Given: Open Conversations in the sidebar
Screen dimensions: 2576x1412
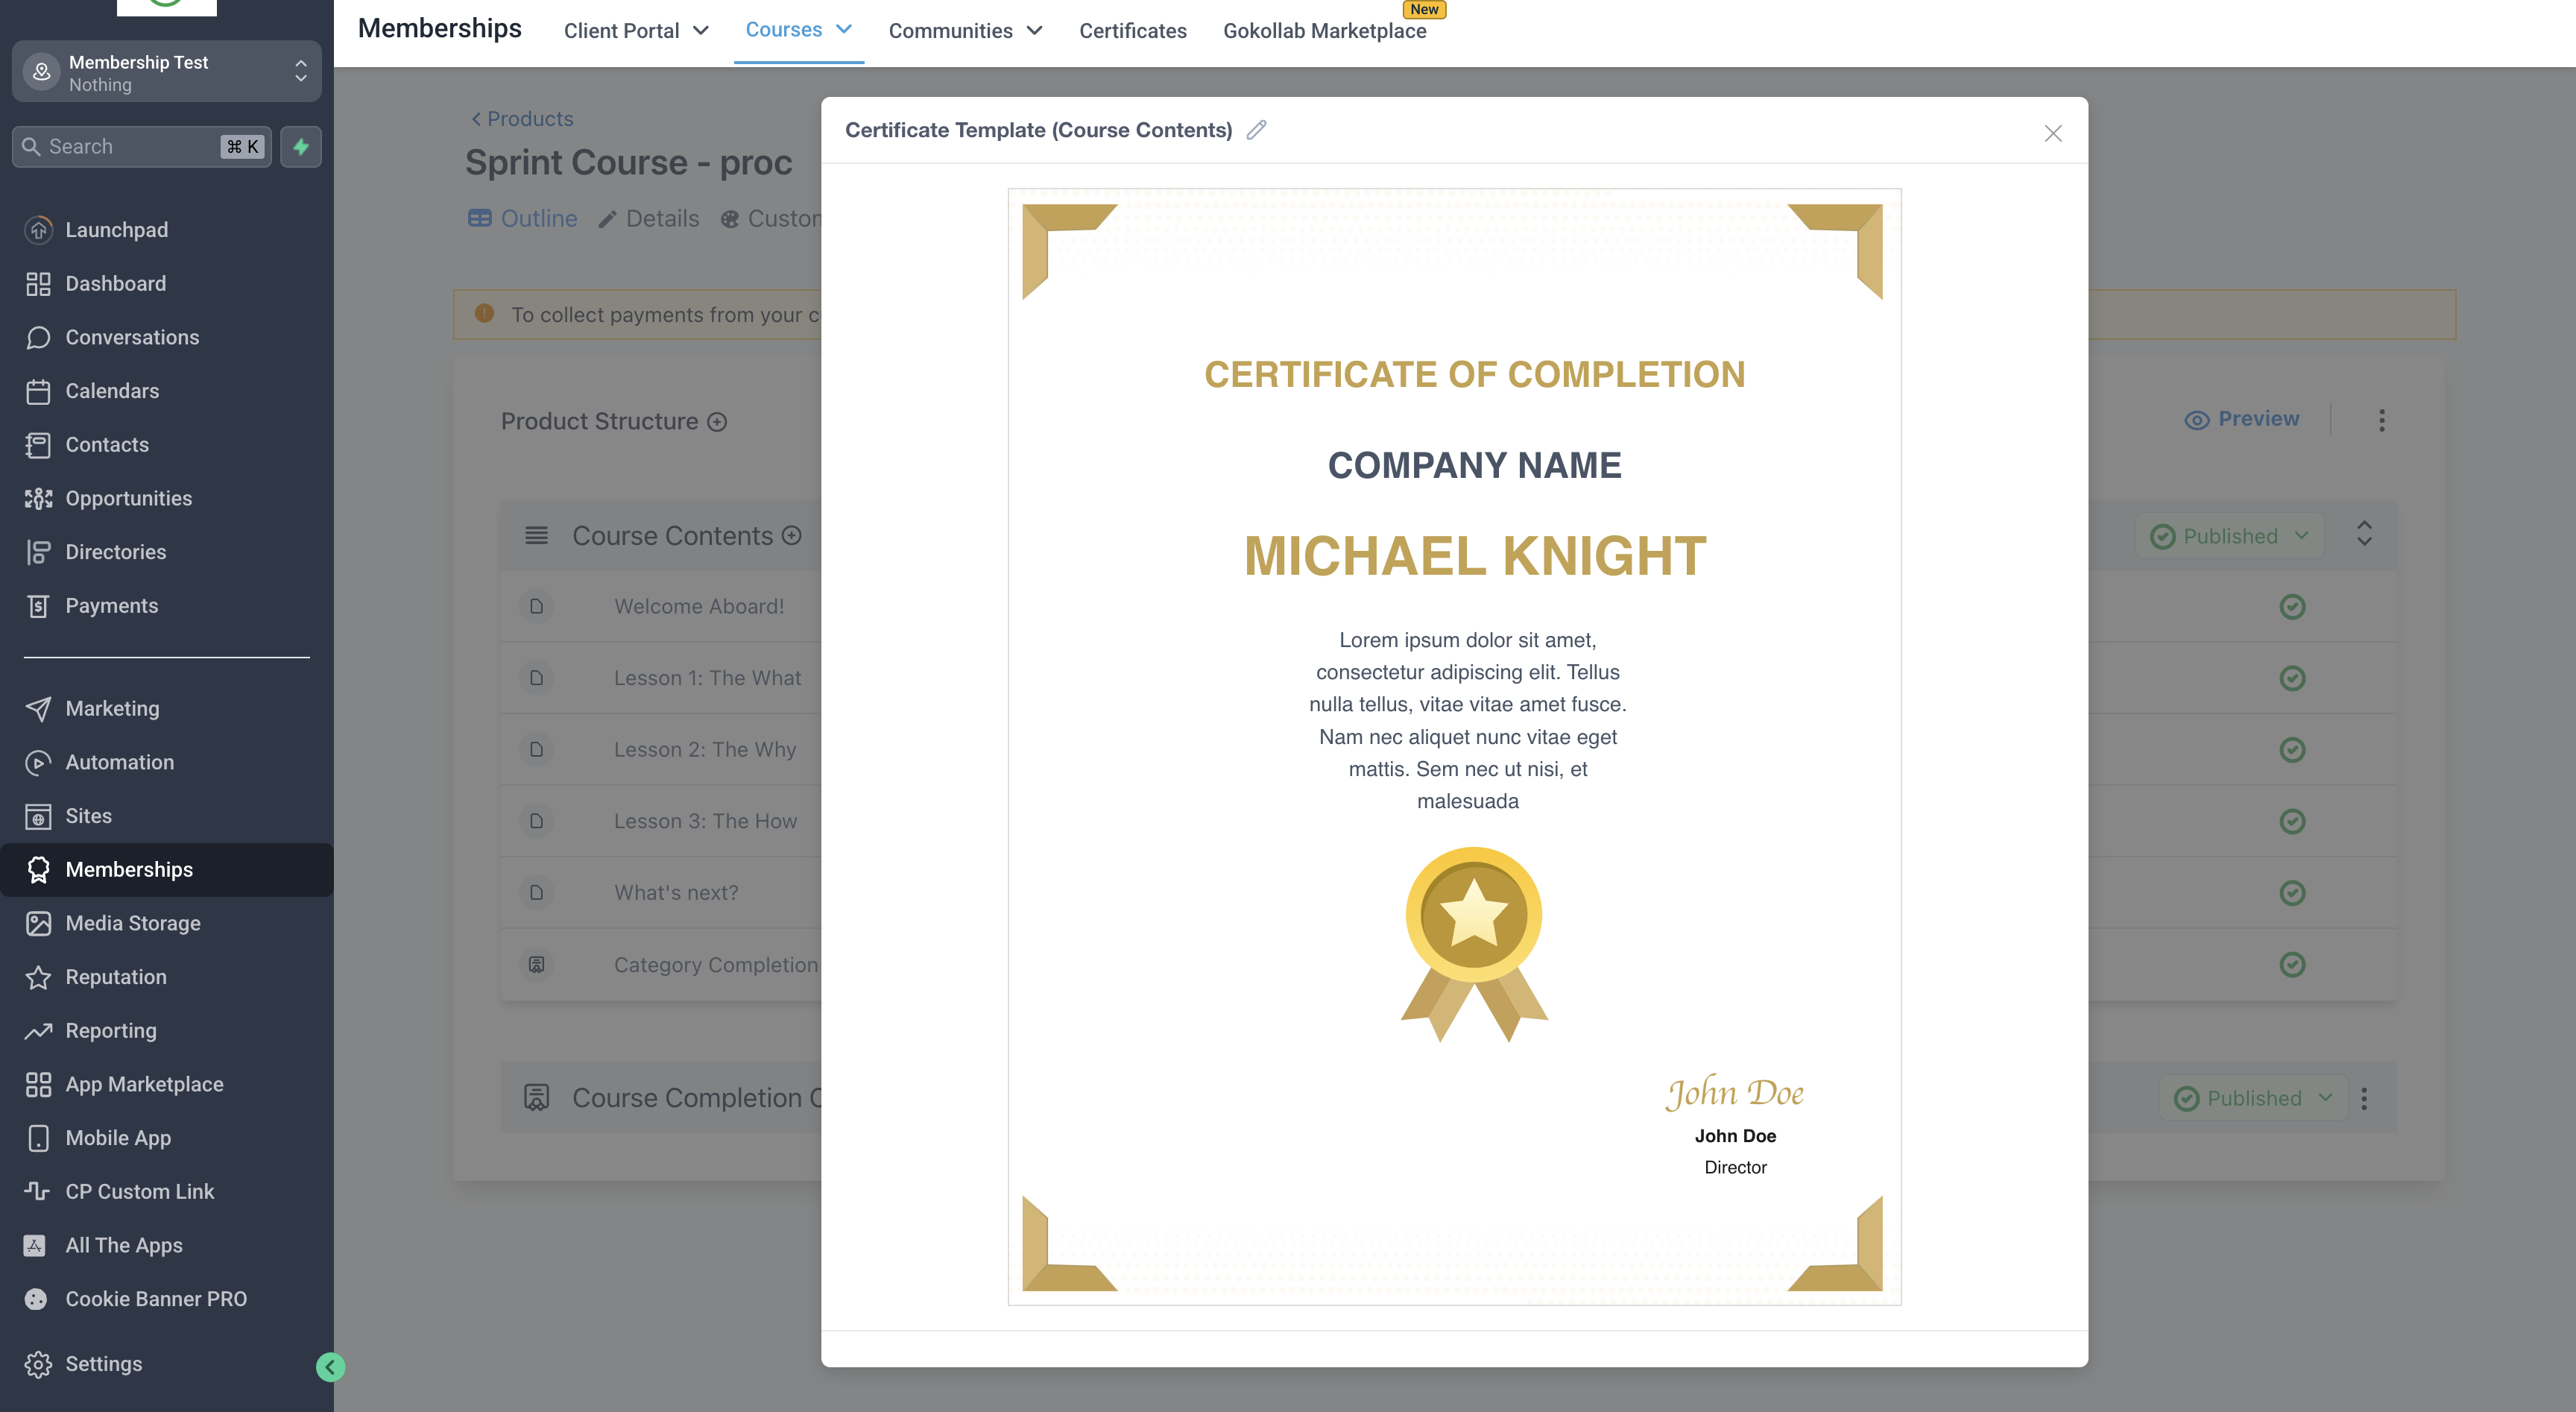Looking at the screenshot, I should [131, 337].
